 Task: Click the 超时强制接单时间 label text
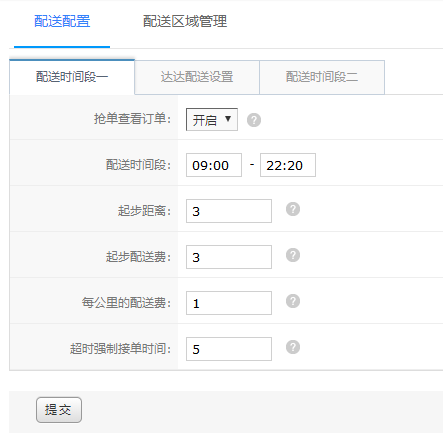(x=120, y=349)
